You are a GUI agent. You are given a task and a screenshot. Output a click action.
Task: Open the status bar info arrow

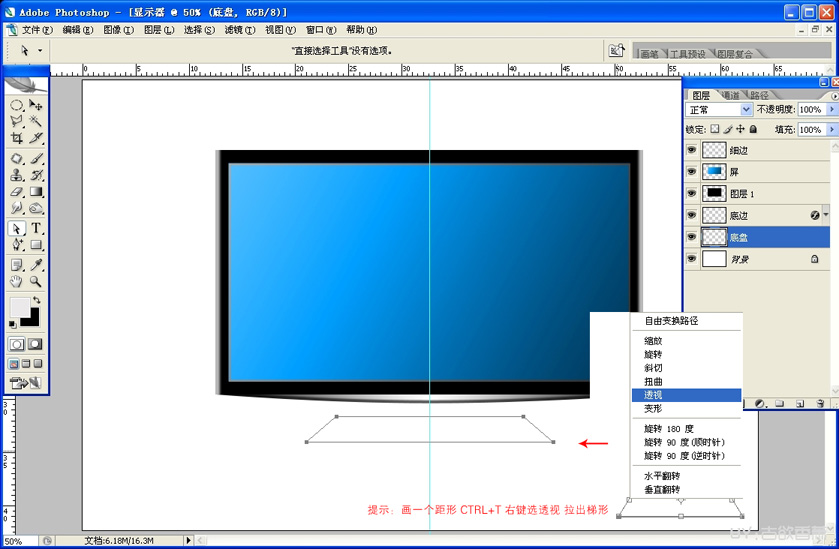pyautogui.click(x=188, y=540)
